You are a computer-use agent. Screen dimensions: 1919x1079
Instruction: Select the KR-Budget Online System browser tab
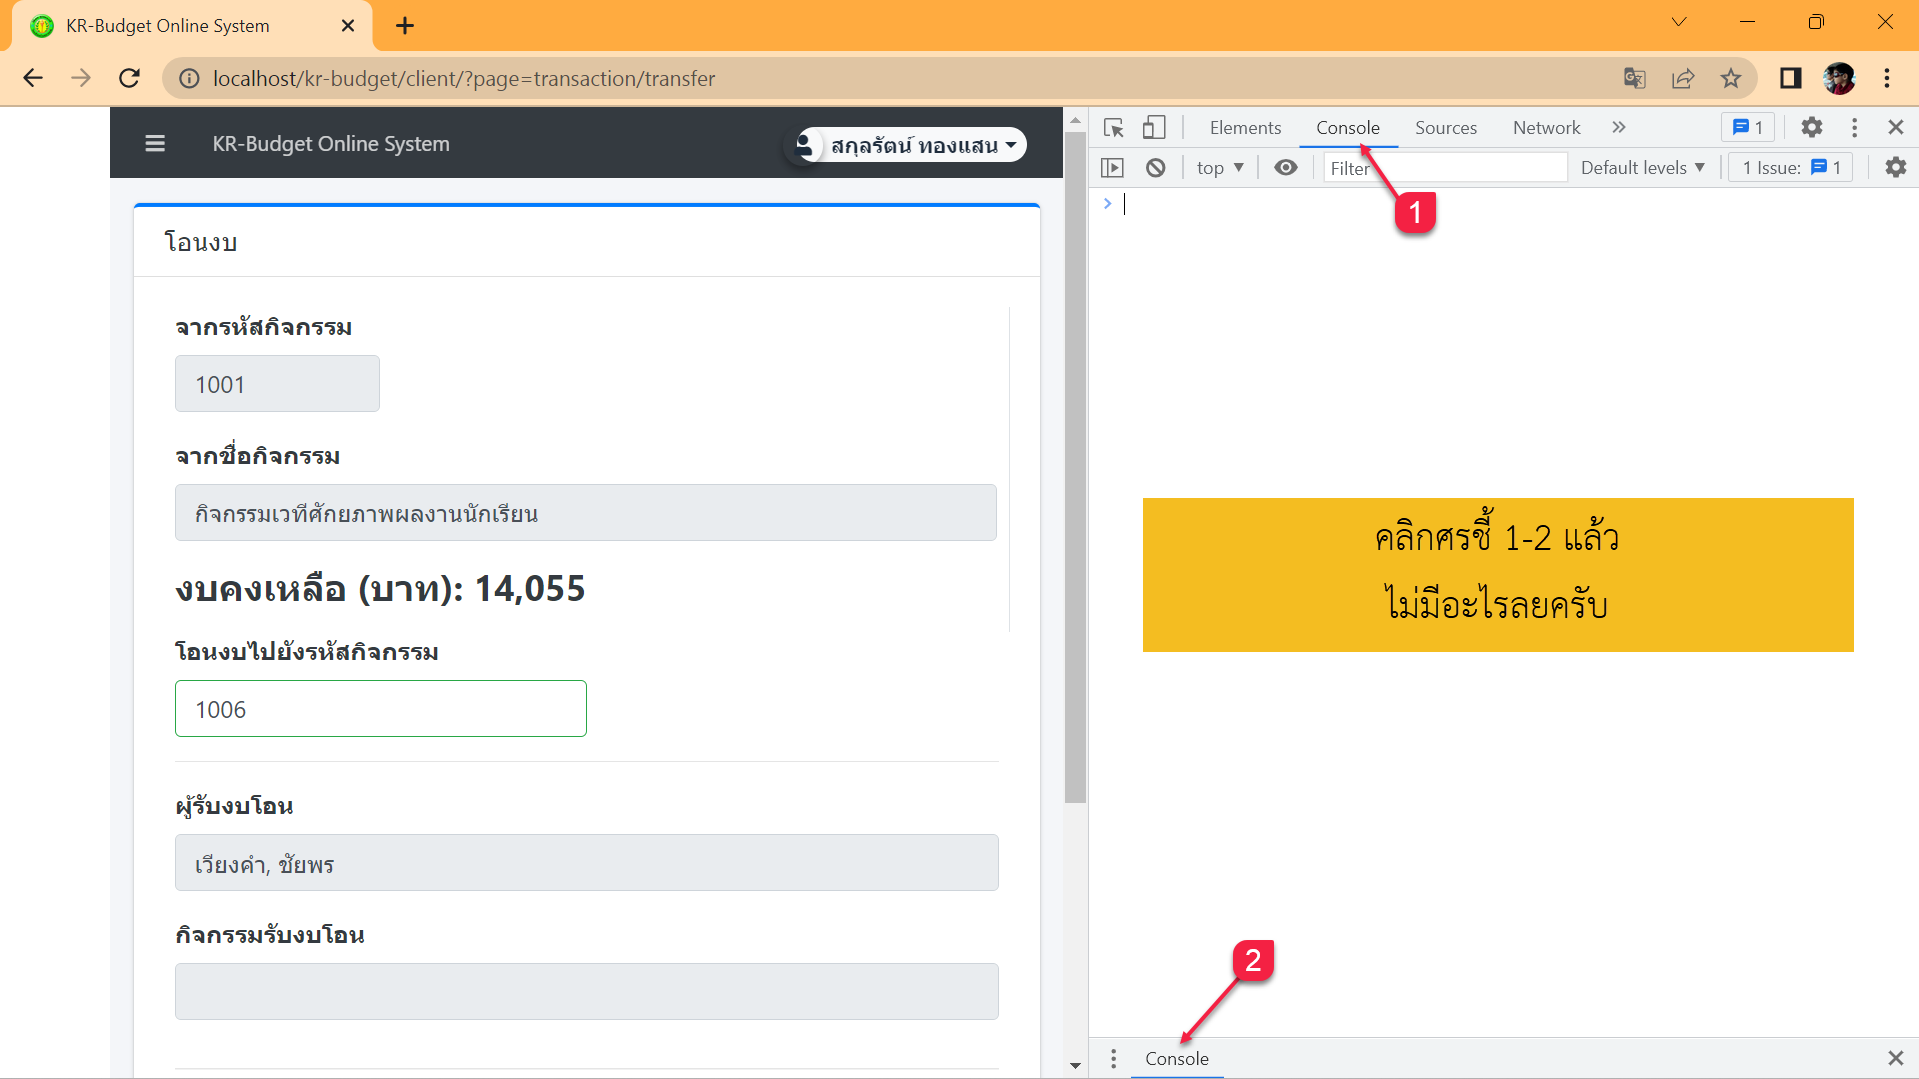coord(192,26)
